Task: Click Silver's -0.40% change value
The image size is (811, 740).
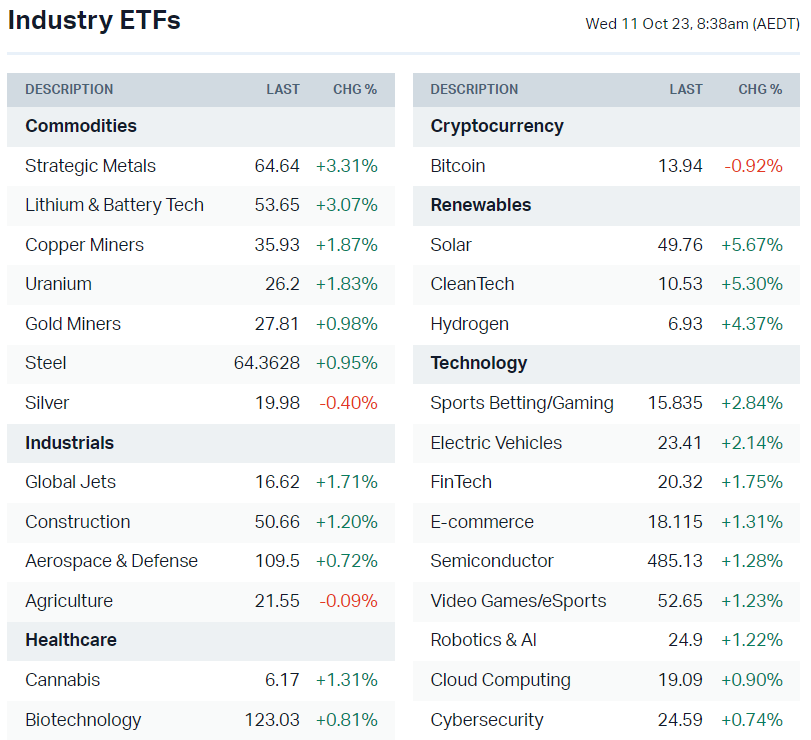Action: (x=348, y=403)
